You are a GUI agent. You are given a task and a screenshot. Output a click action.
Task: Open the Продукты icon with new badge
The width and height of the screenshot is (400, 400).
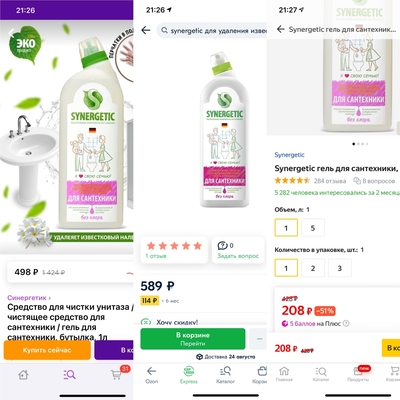[358, 373]
